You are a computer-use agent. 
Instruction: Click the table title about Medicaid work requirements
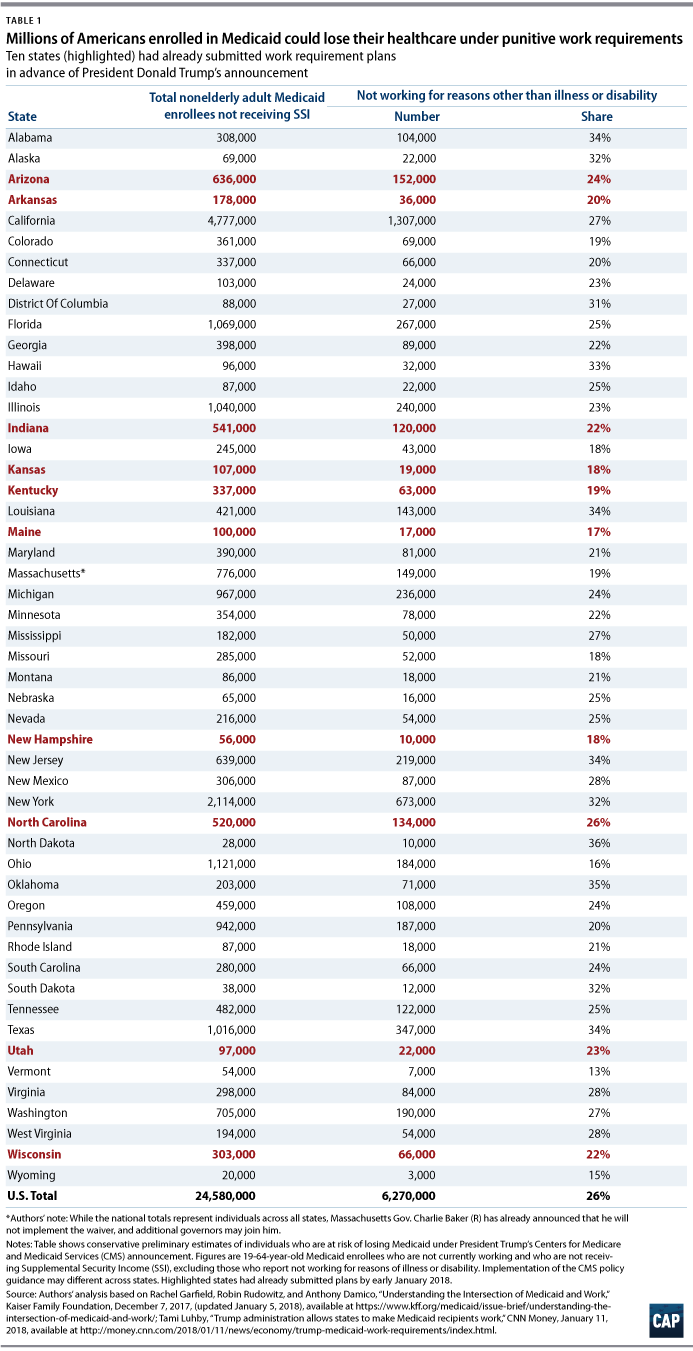tap(346, 38)
